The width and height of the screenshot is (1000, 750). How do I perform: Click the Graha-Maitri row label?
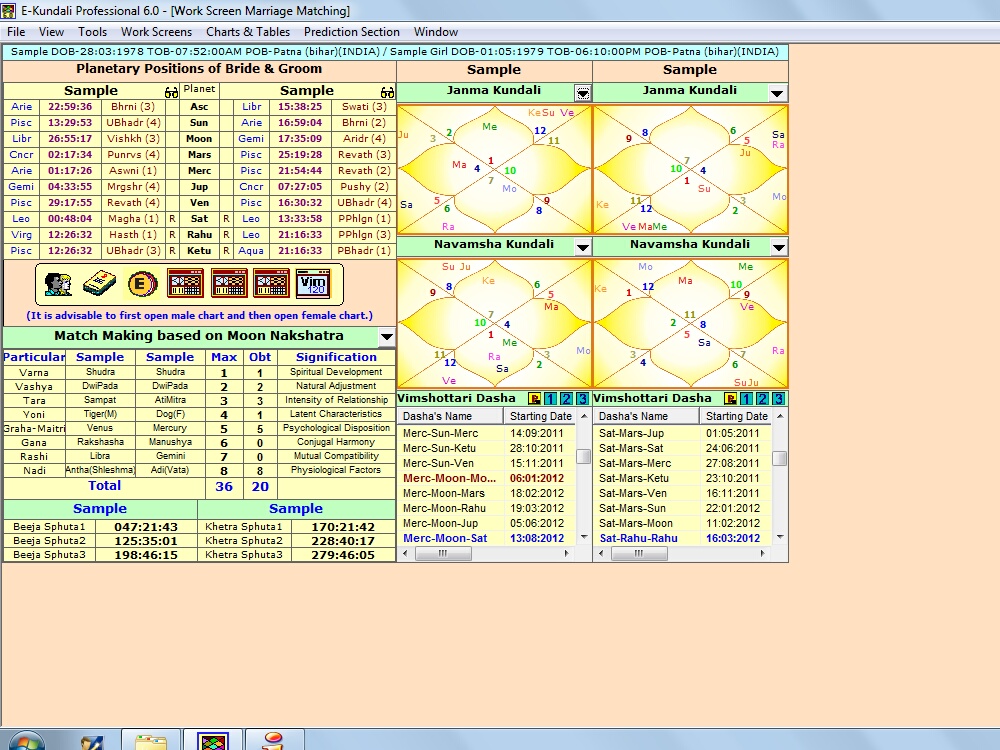[34, 429]
